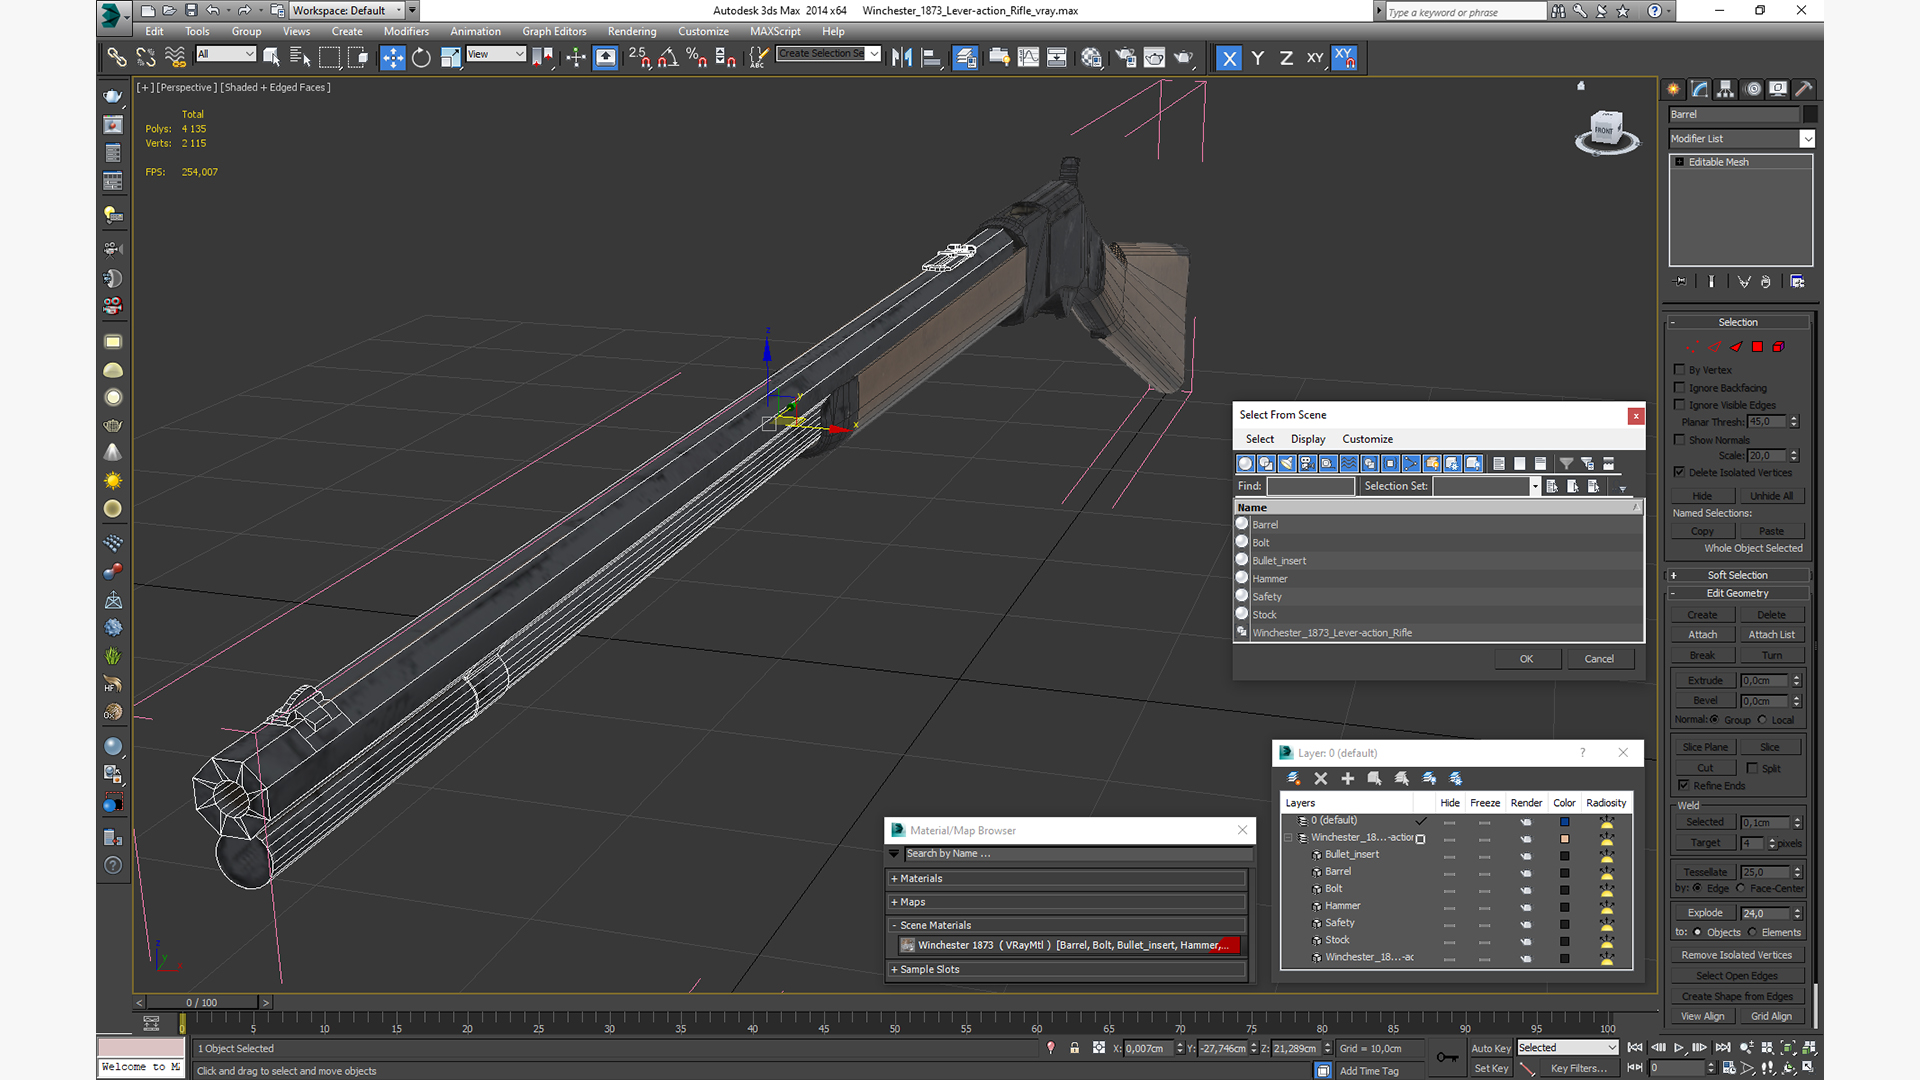Open the Modify command panel tab
Viewport: 1920px width, 1080px height.
tap(1700, 89)
